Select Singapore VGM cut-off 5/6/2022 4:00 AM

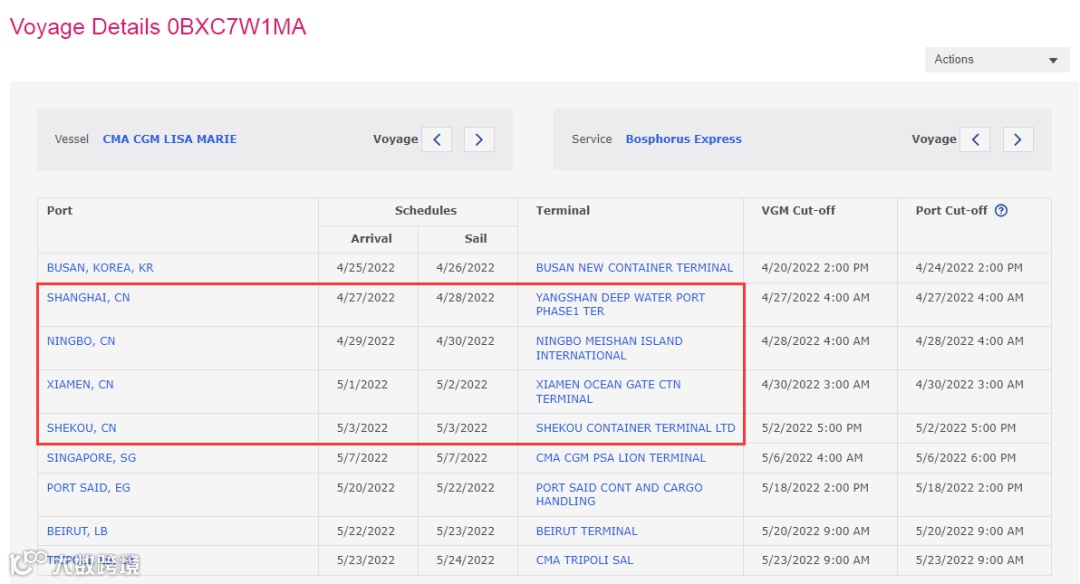812,458
